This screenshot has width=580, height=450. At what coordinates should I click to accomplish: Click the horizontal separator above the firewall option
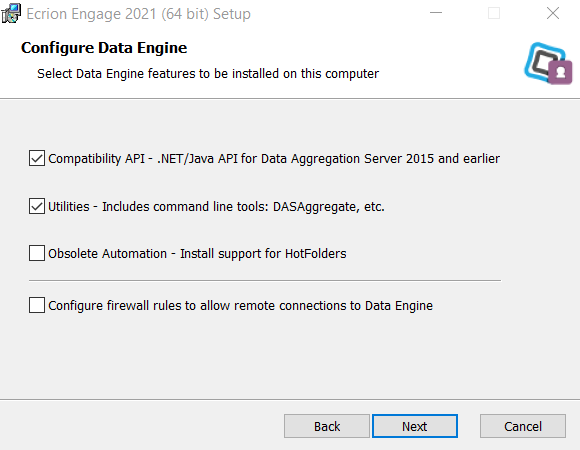pyautogui.click(x=265, y=281)
